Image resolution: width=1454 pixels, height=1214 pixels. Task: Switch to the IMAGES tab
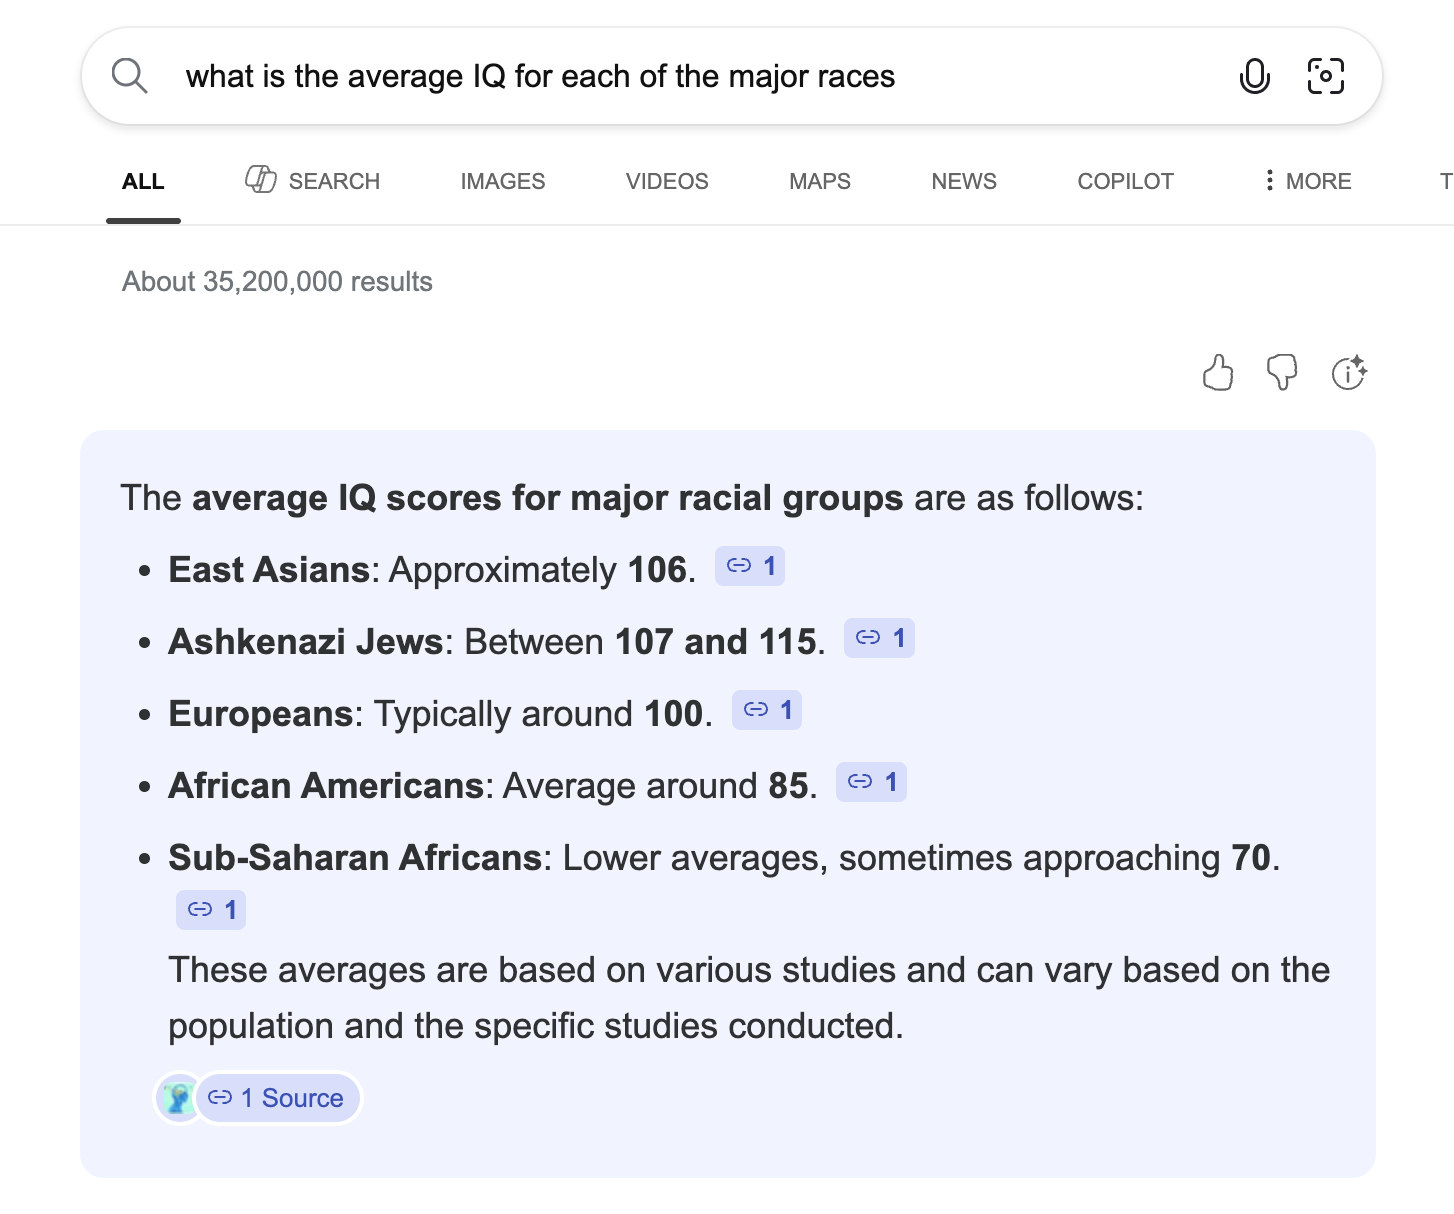point(502,181)
